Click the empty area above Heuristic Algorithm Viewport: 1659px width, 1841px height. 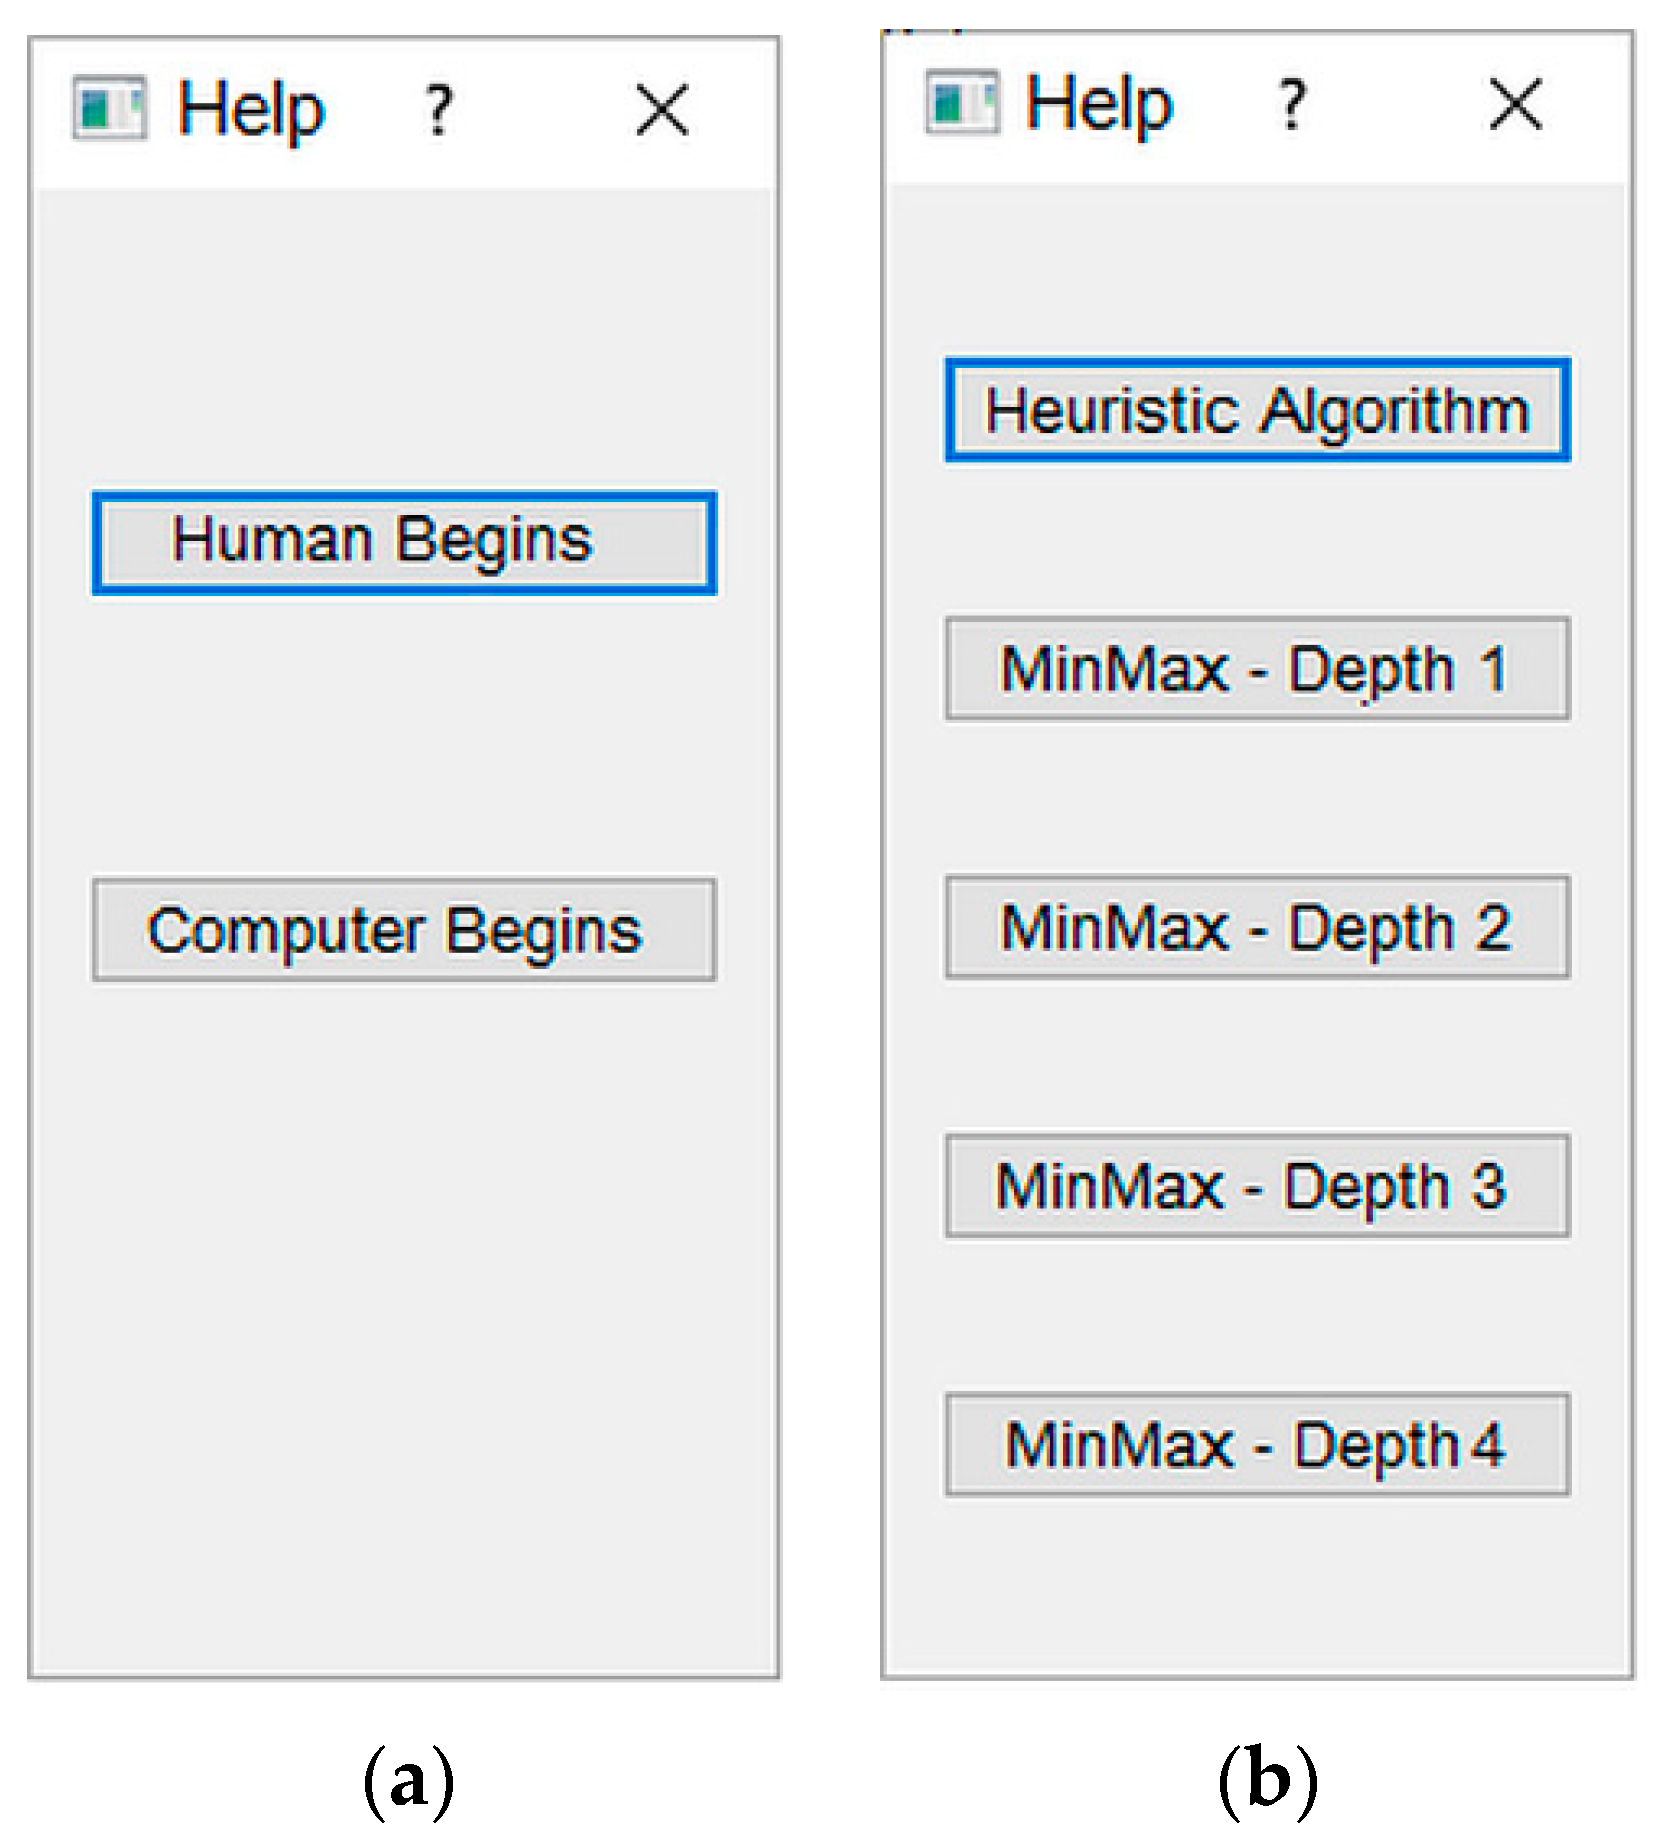(1257, 270)
